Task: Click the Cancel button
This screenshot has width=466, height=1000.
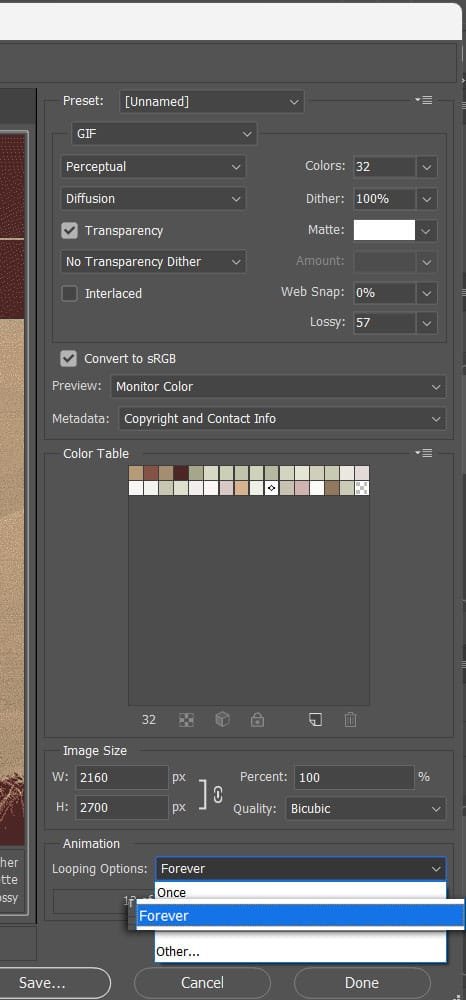Action: point(202,983)
